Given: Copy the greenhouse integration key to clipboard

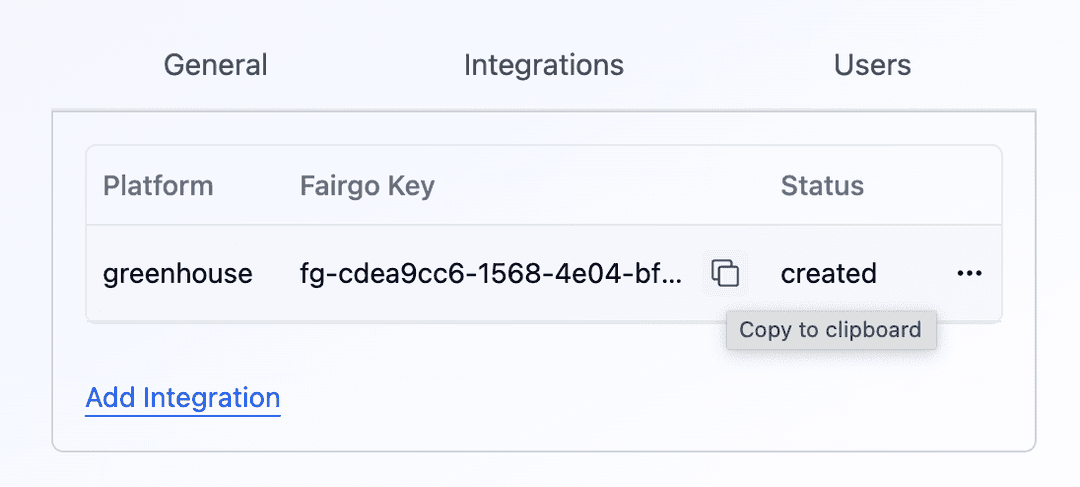Looking at the screenshot, I should click(x=725, y=273).
